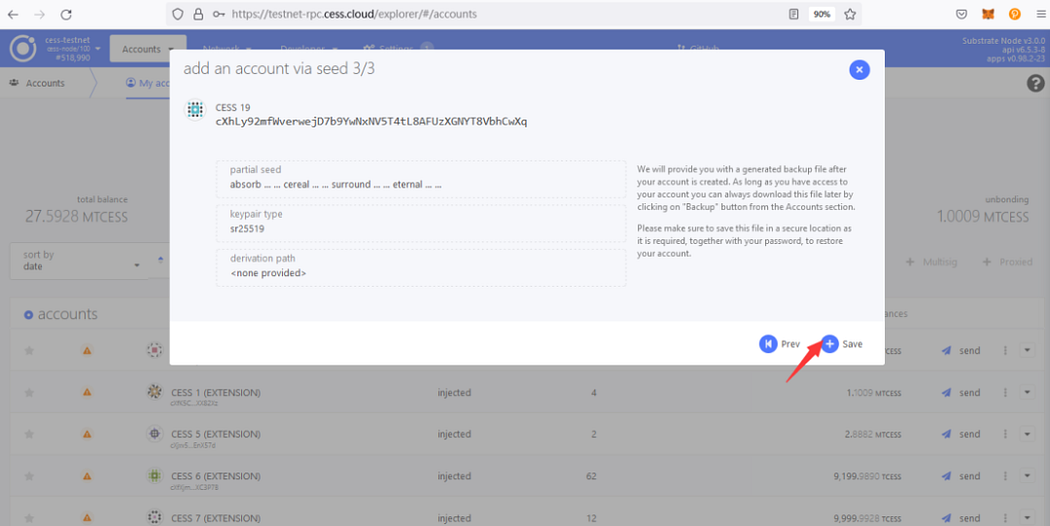Viewport: 1050px width, 526px height.
Task: Click the derivation path field
Action: 421,267
